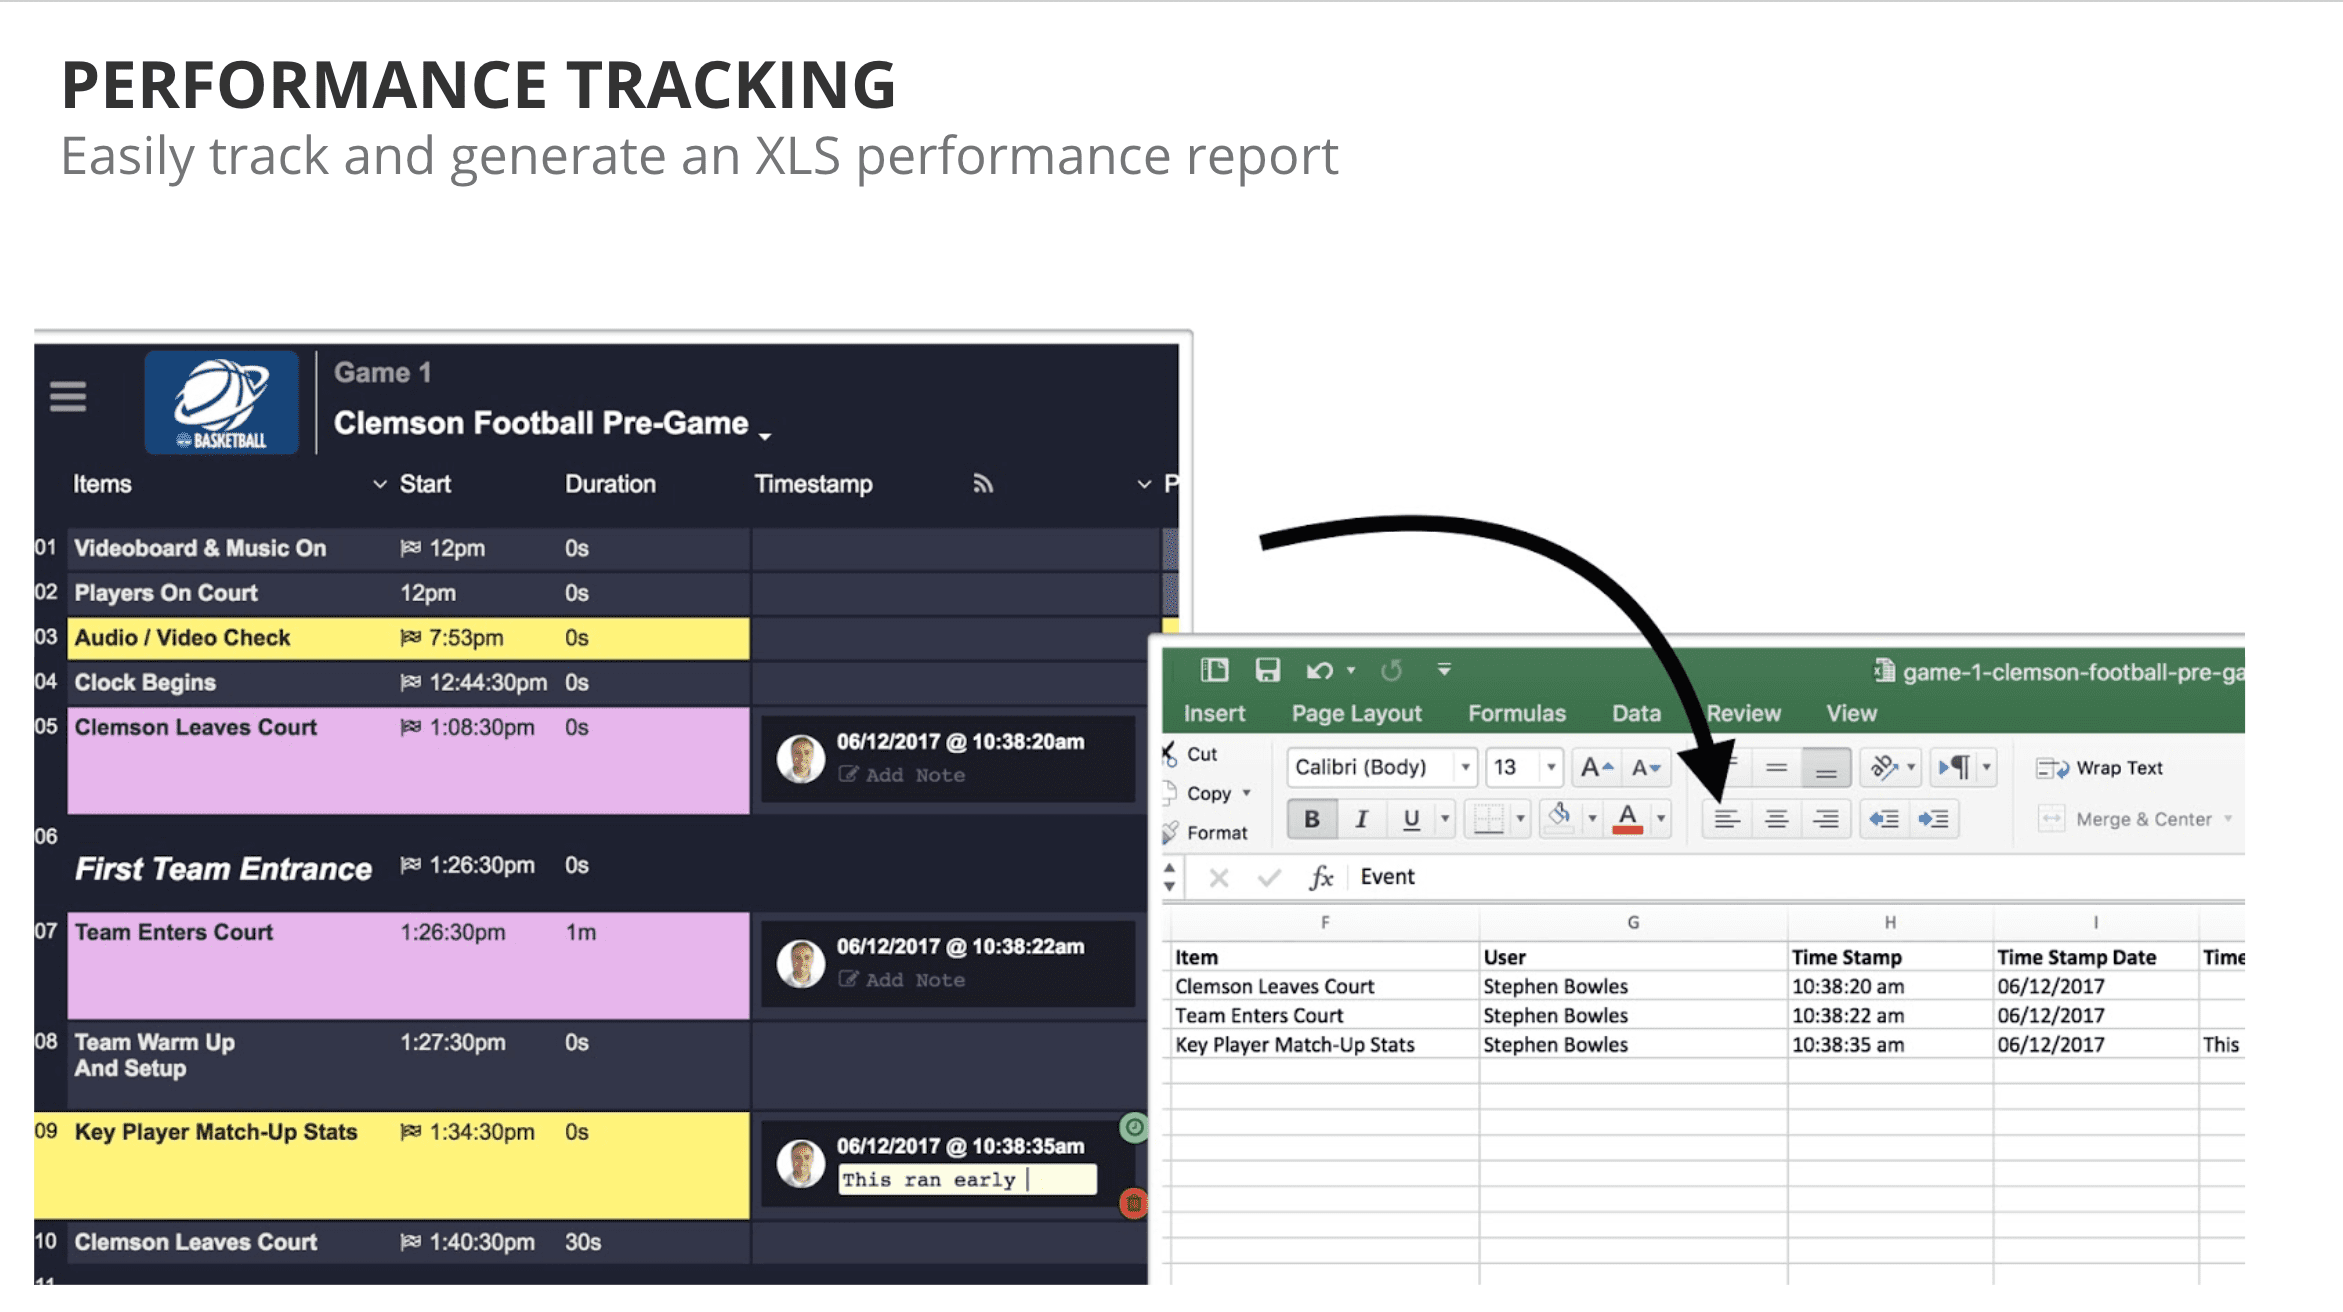The image size is (2343, 1312).
Task: Open the hamburger menu in rundown app
Action: (68, 397)
